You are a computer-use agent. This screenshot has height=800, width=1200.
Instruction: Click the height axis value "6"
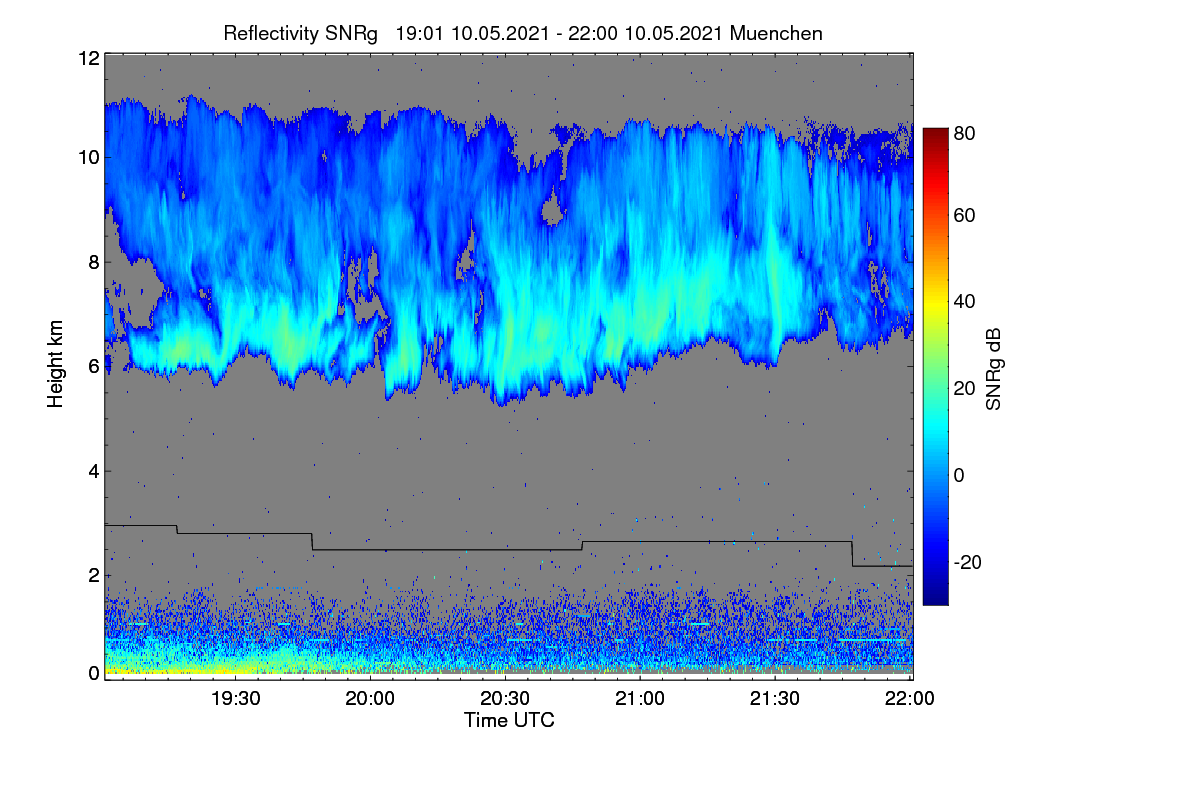pos(94,366)
